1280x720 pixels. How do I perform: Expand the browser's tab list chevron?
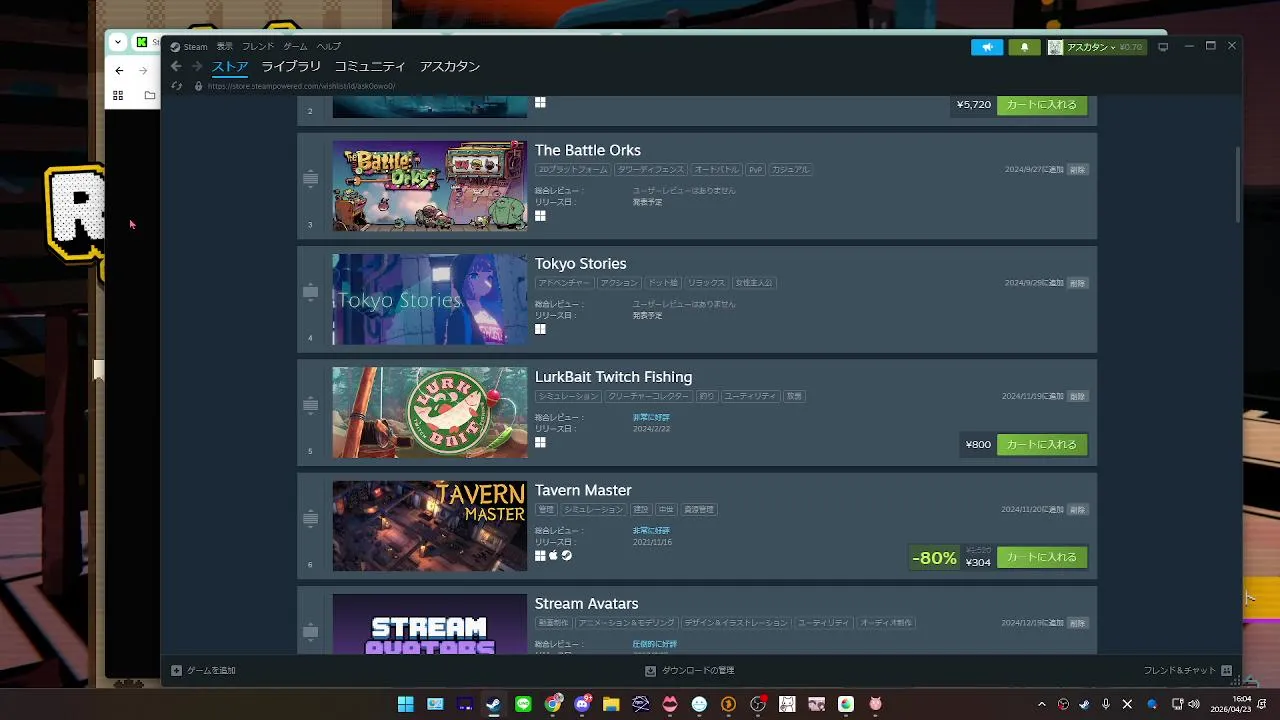coord(118,42)
